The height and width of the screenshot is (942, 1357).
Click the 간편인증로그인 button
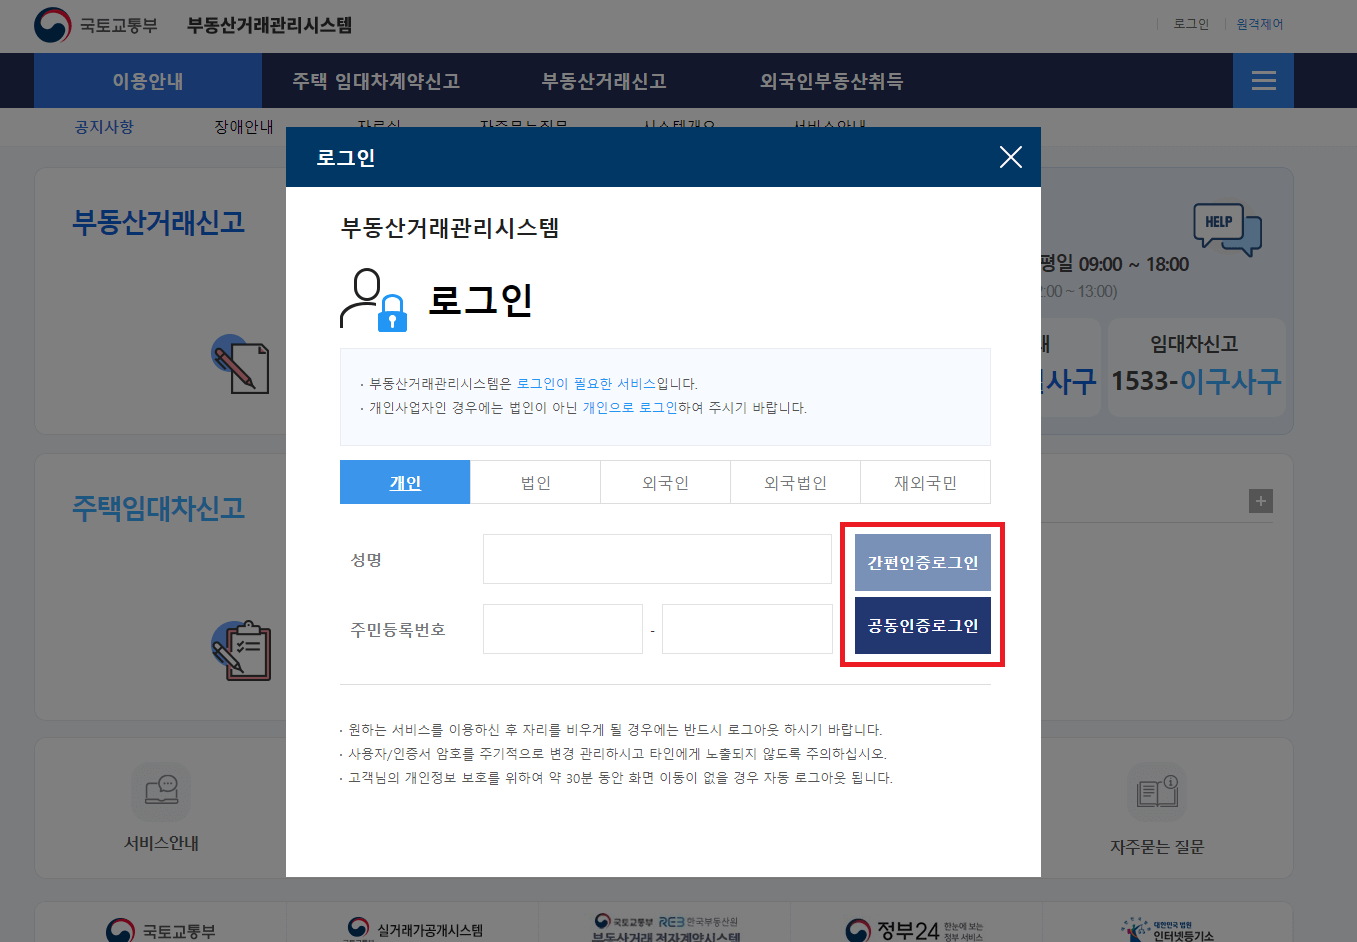(x=921, y=561)
